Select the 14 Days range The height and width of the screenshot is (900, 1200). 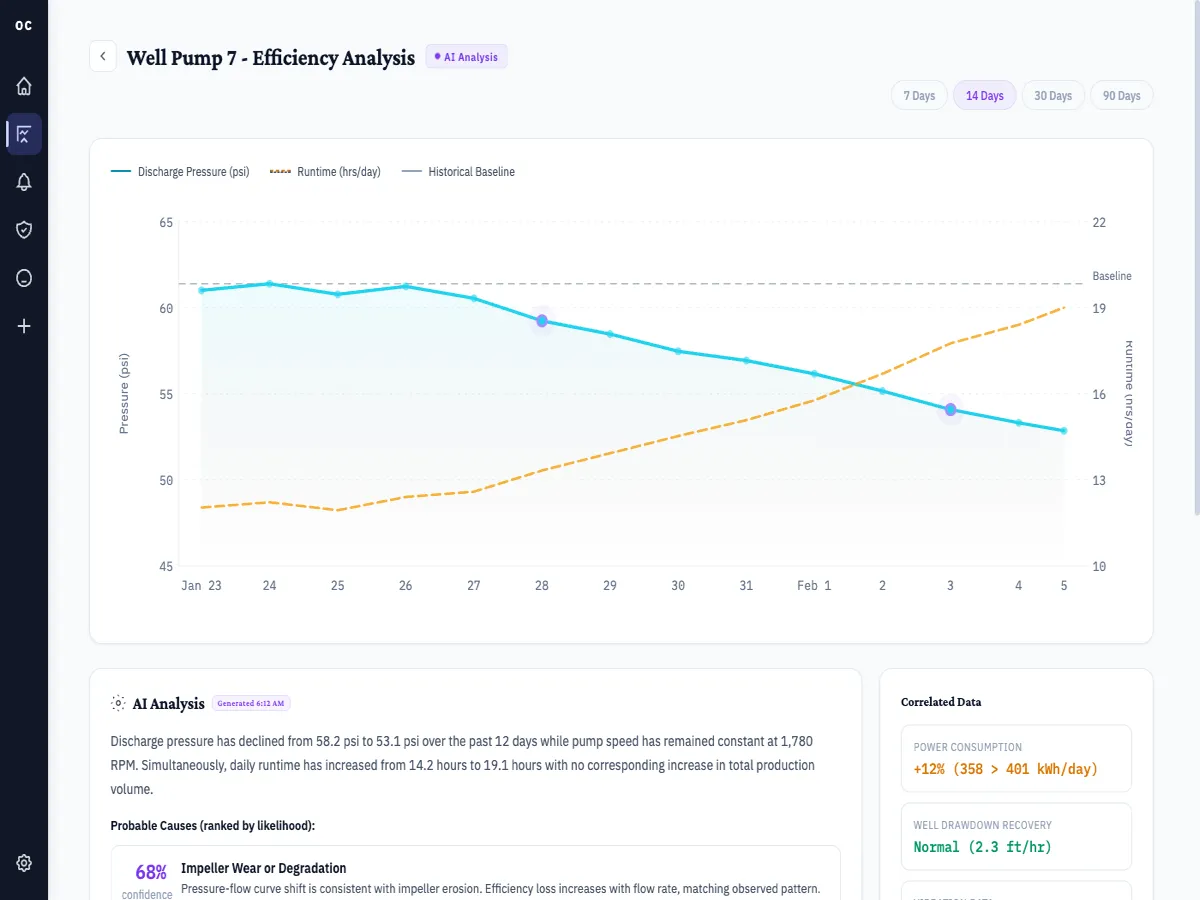pyautogui.click(x=984, y=96)
